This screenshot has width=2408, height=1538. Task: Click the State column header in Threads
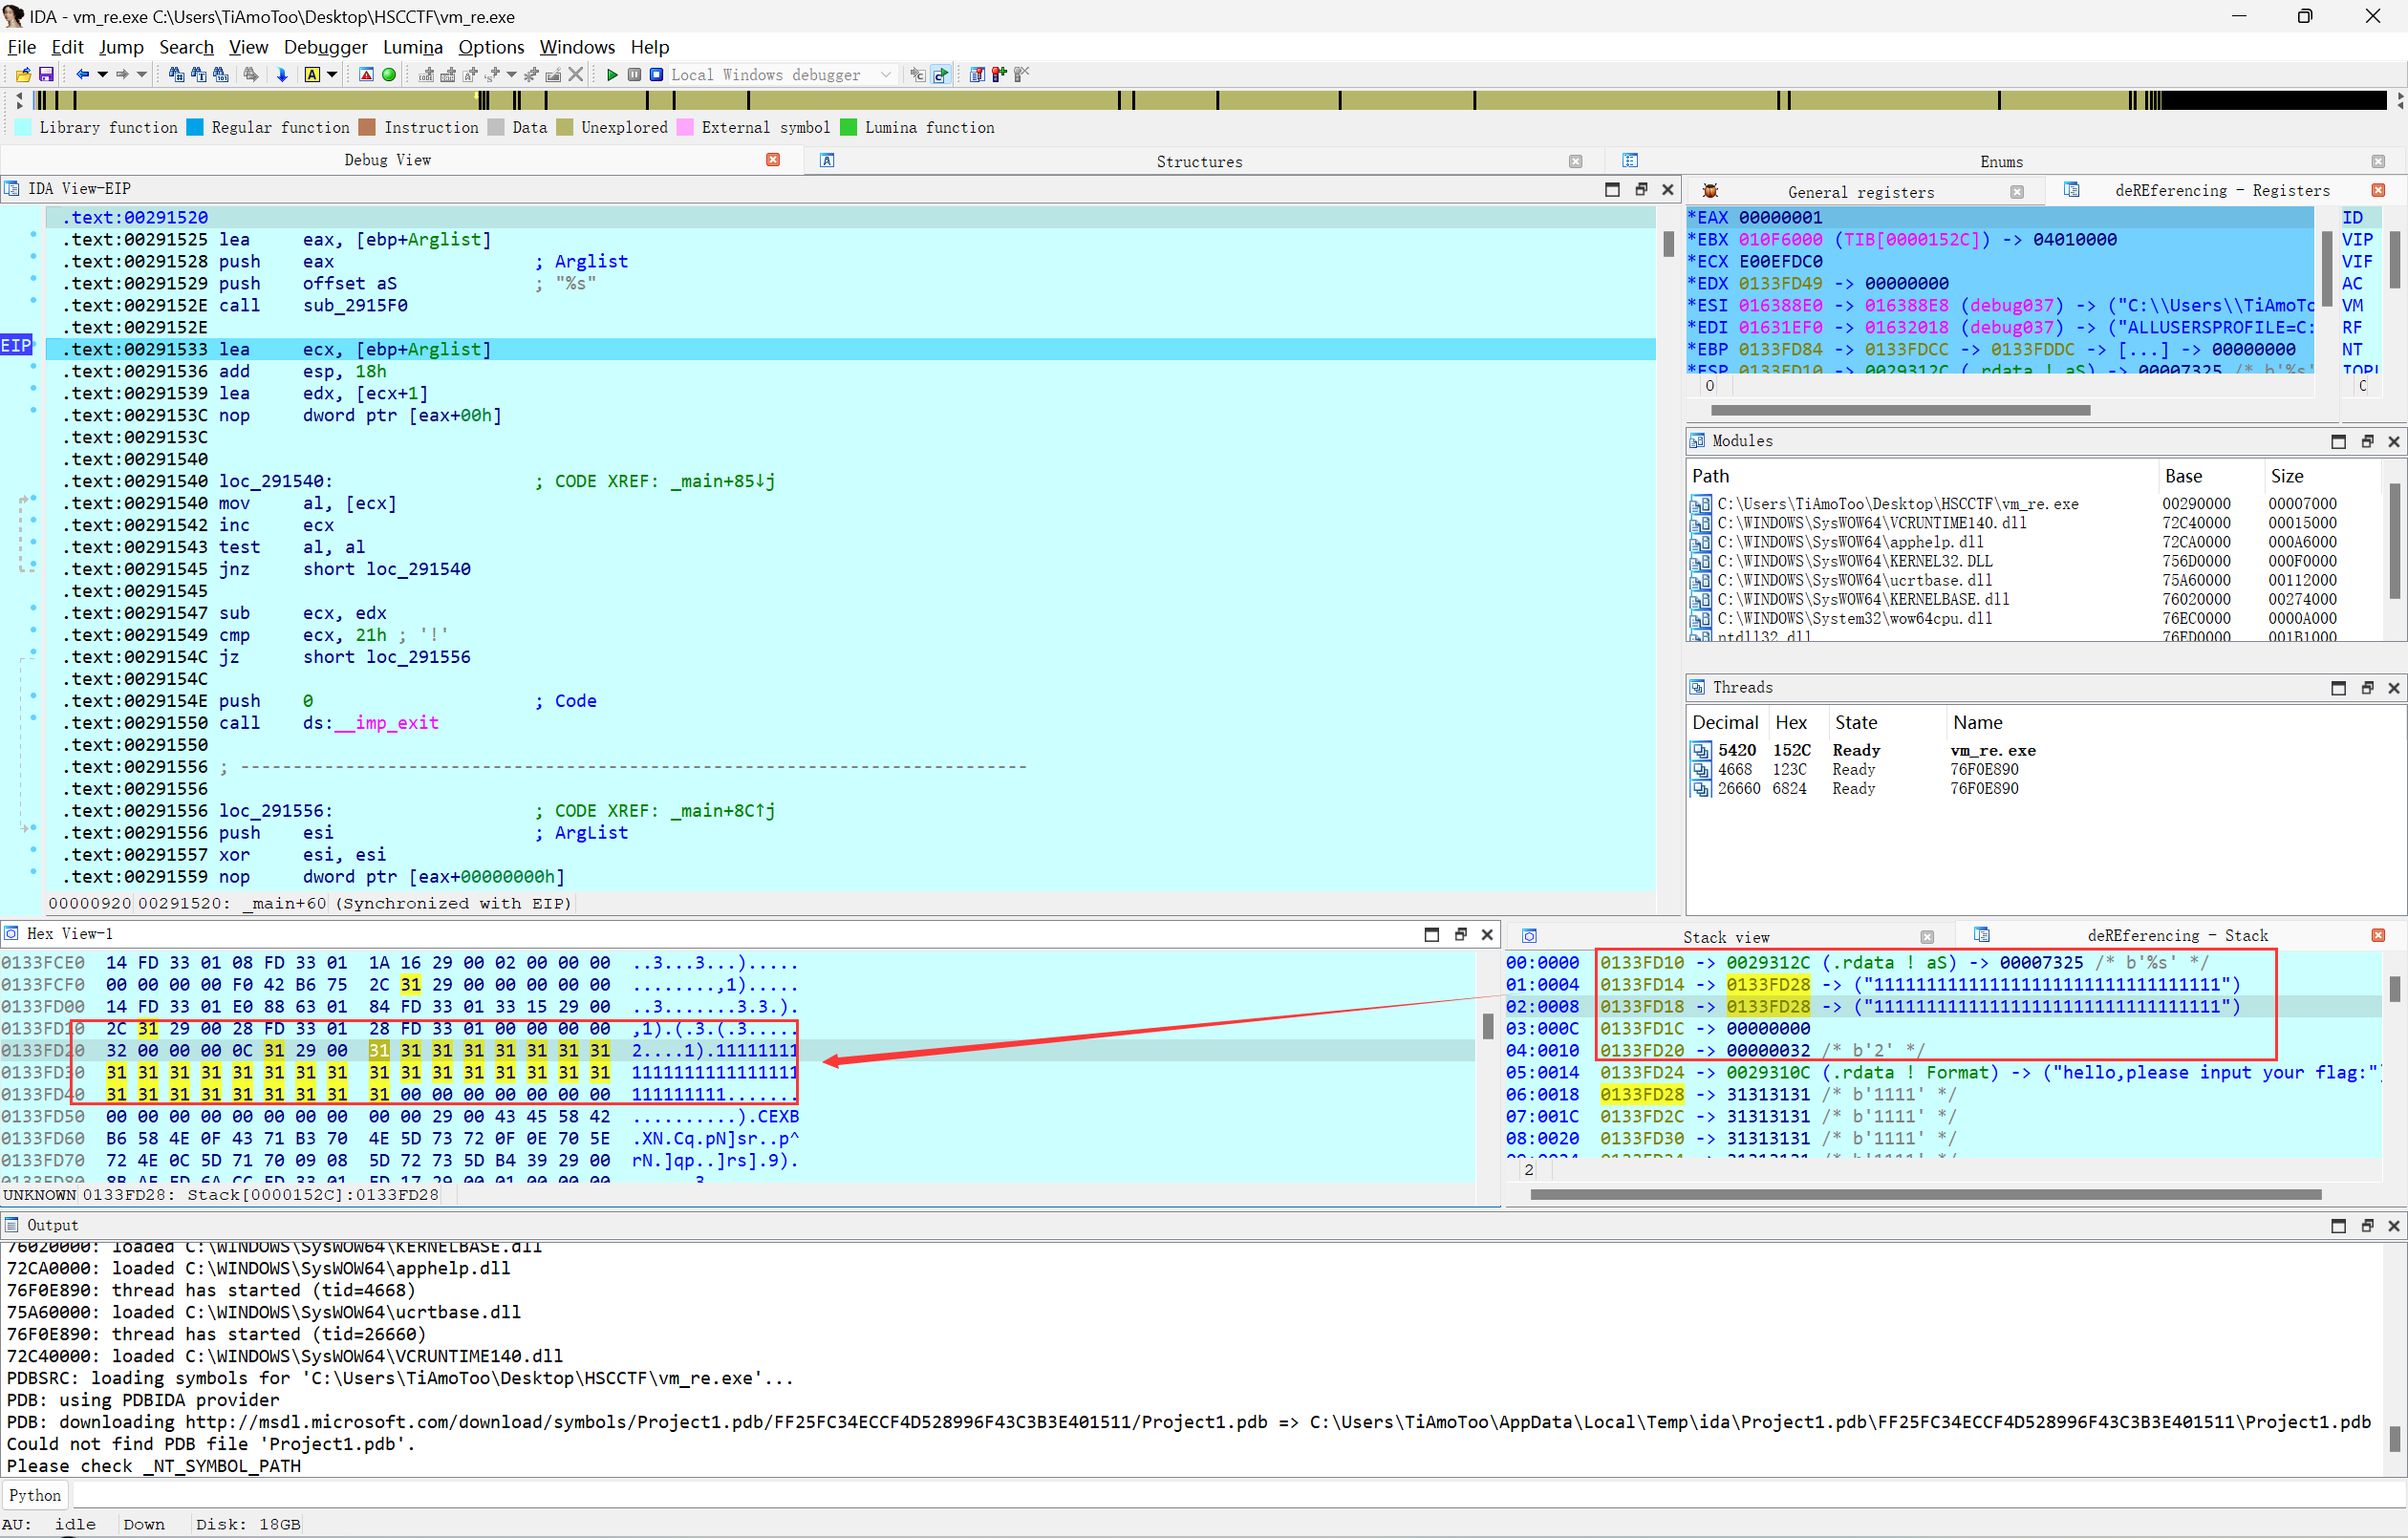(1886, 722)
